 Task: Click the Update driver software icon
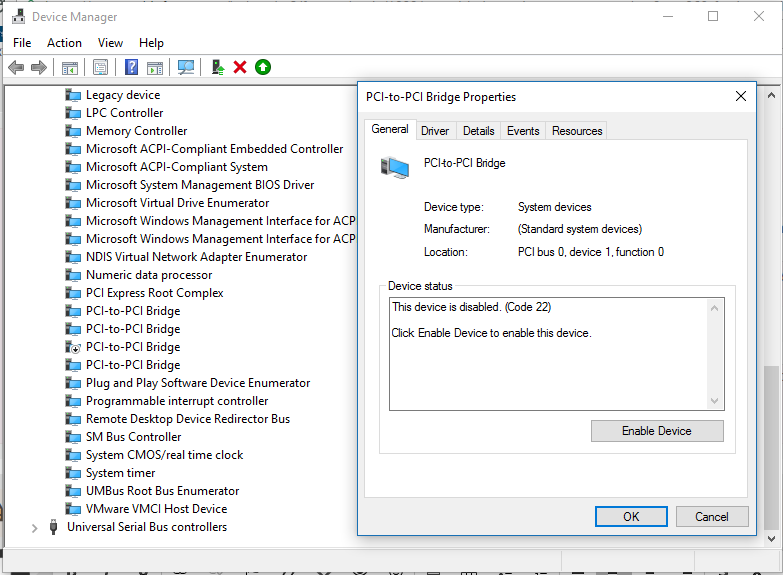(x=217, y=67)
